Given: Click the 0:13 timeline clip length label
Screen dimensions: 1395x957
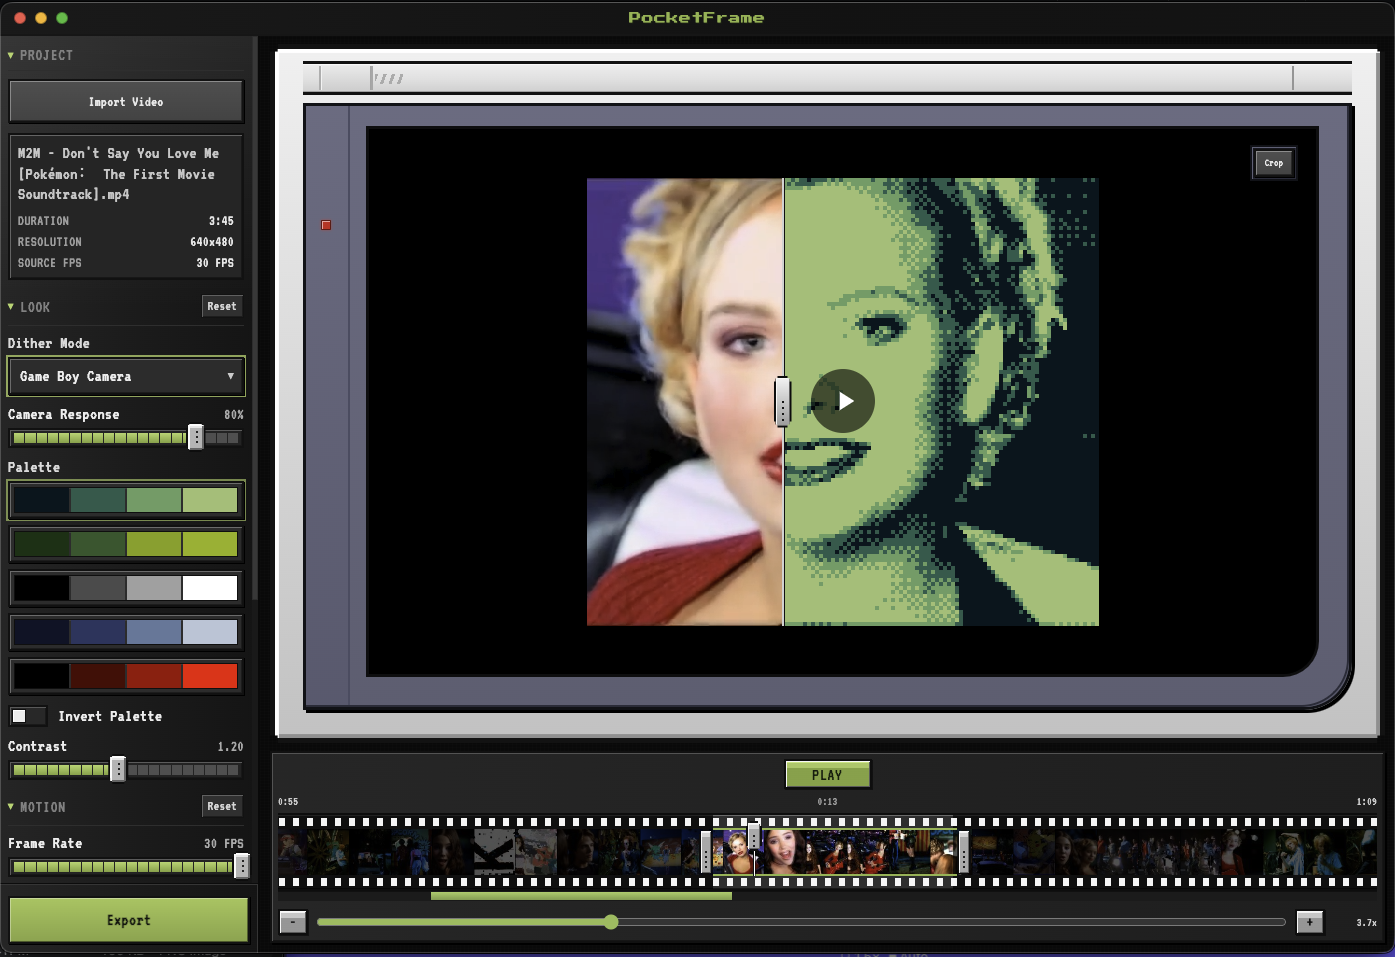Looking at the screenshot, I should click(x=827, y=802).
